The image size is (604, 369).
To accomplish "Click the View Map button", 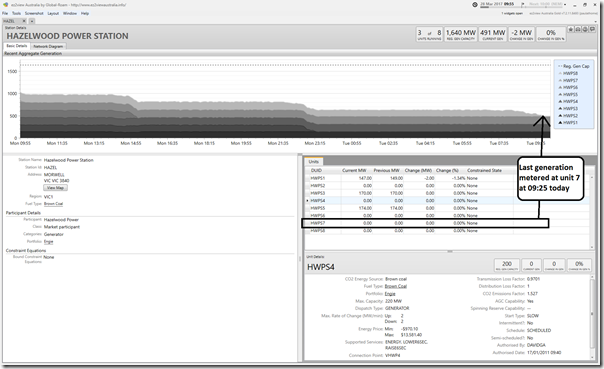I will click(55, 188).
